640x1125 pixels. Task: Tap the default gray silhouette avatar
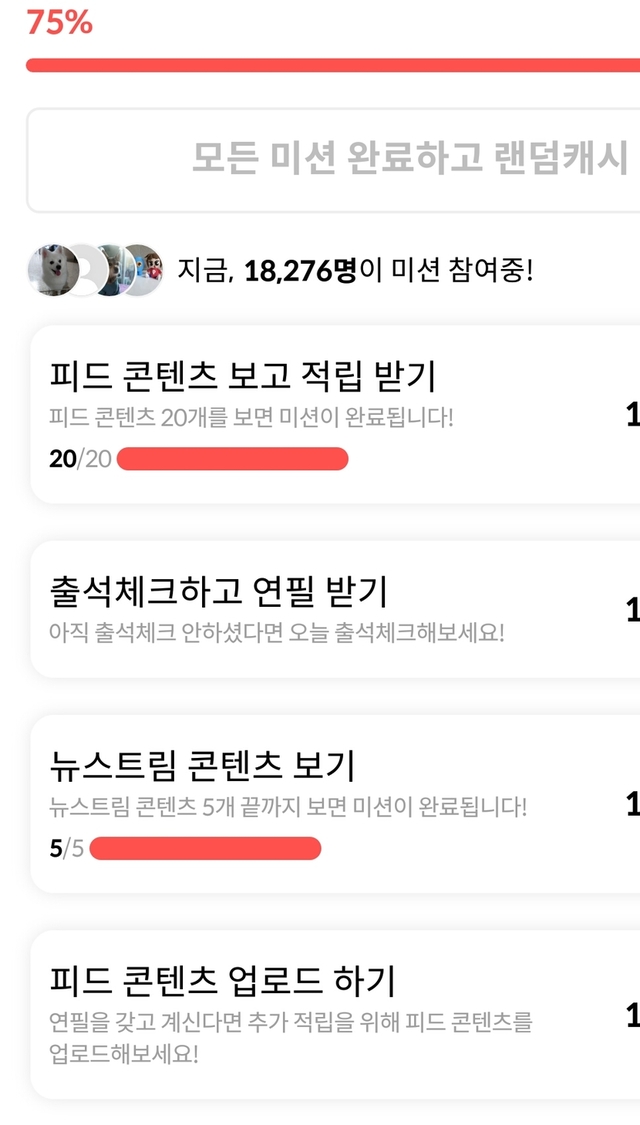[x=87, y=270]
